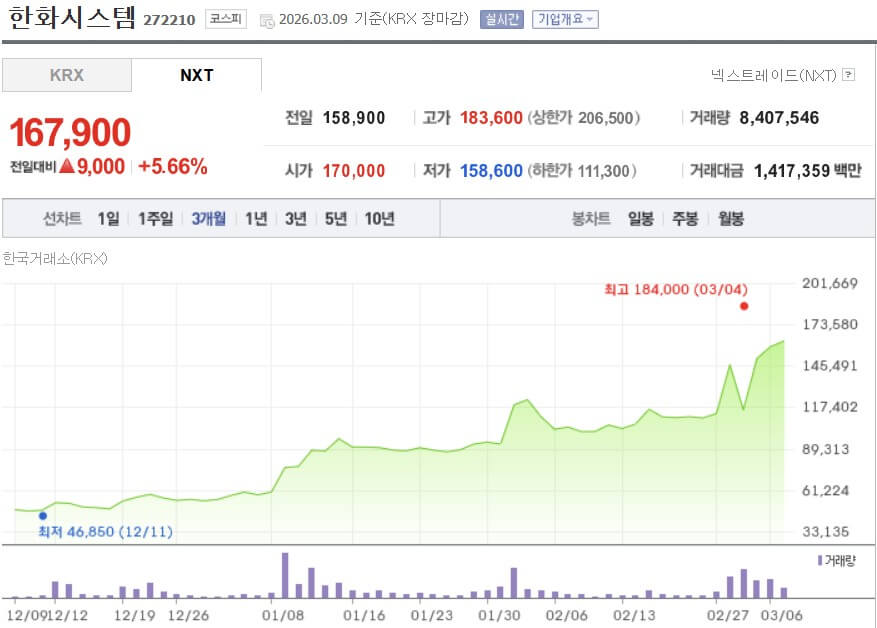Click the red 최고 184,000 marker dot
Image resolution: width=877 pixels, height=628 pixels.
coord(744,306)
